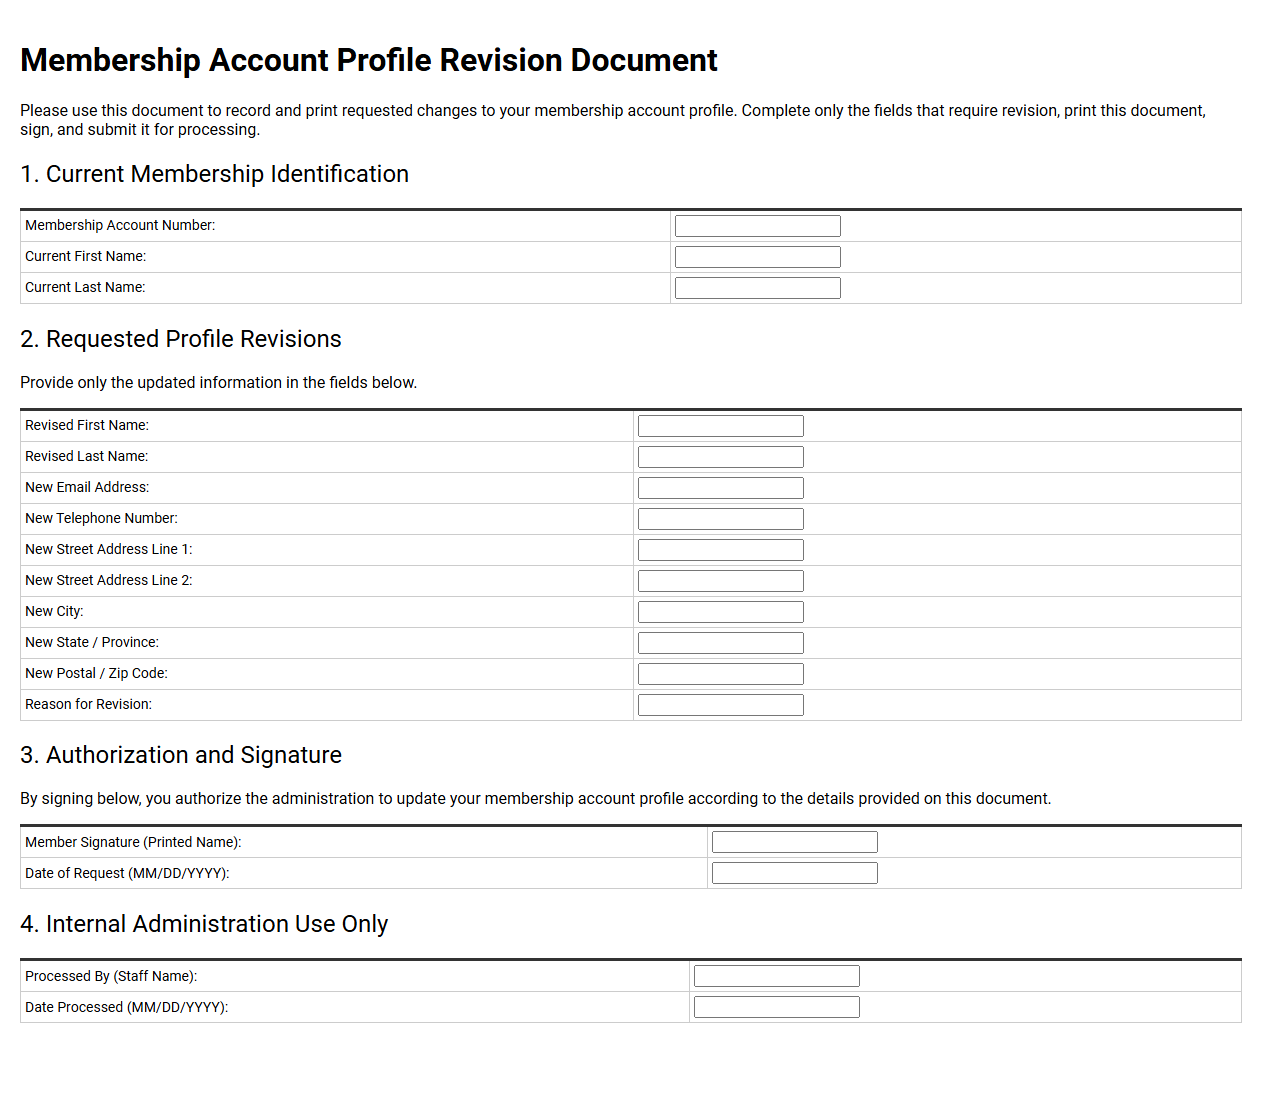This screenshot has height=1120, width=1262.
Task: Click the Processed By staff name field
Action: [x=777, y=976]
